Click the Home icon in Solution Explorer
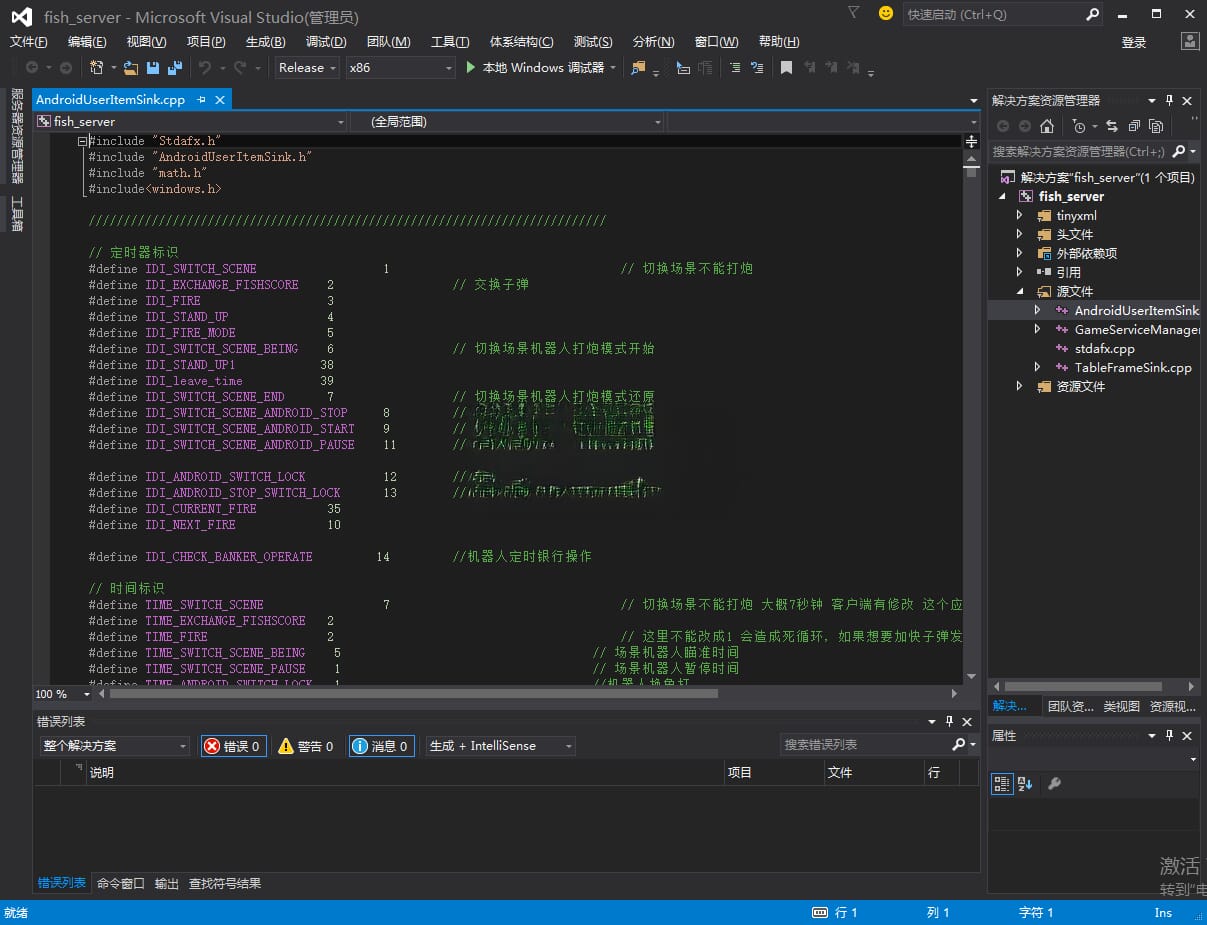The height and width of the screenshot is (925, 1207). click(1046, 126)
